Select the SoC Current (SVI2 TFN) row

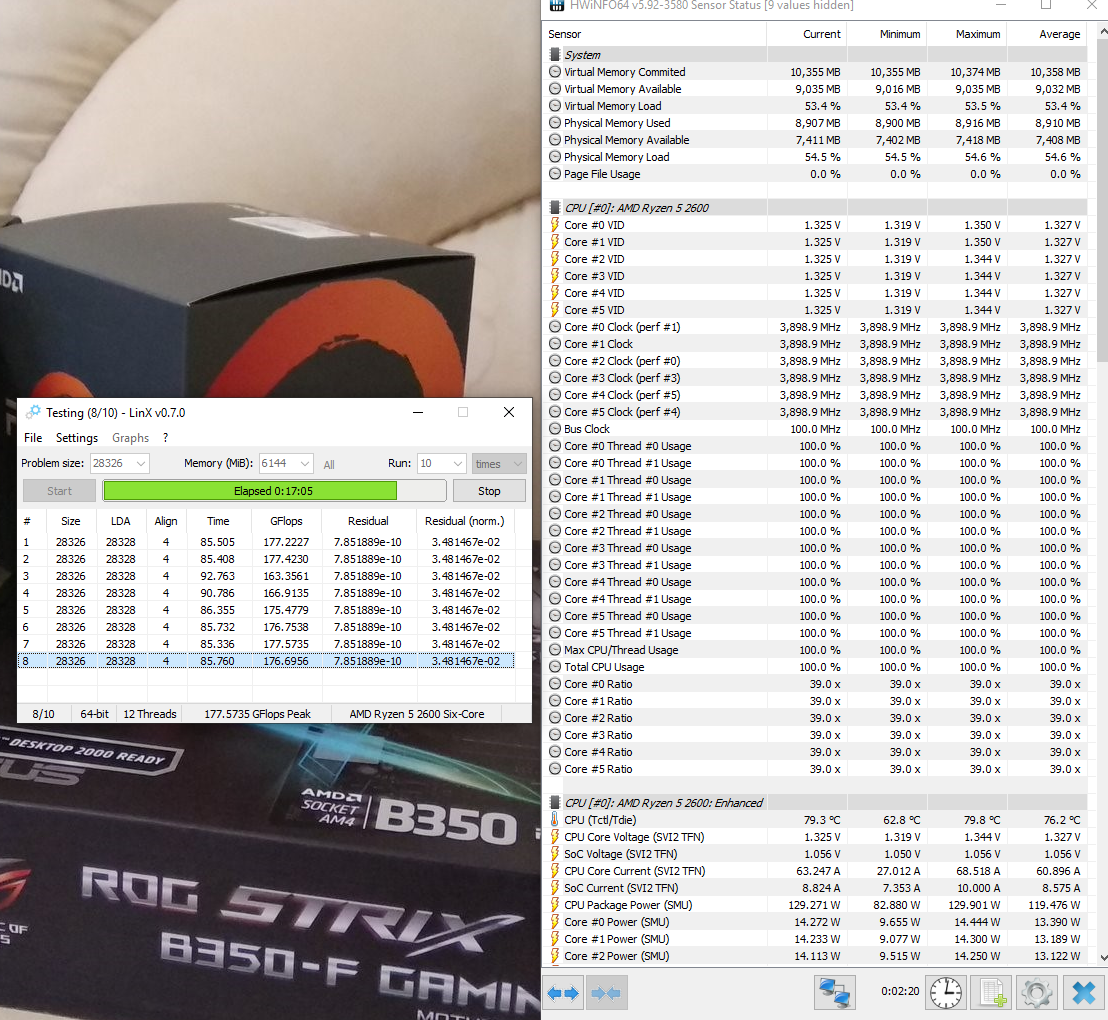pyautogui.click(x=815, y=888)
